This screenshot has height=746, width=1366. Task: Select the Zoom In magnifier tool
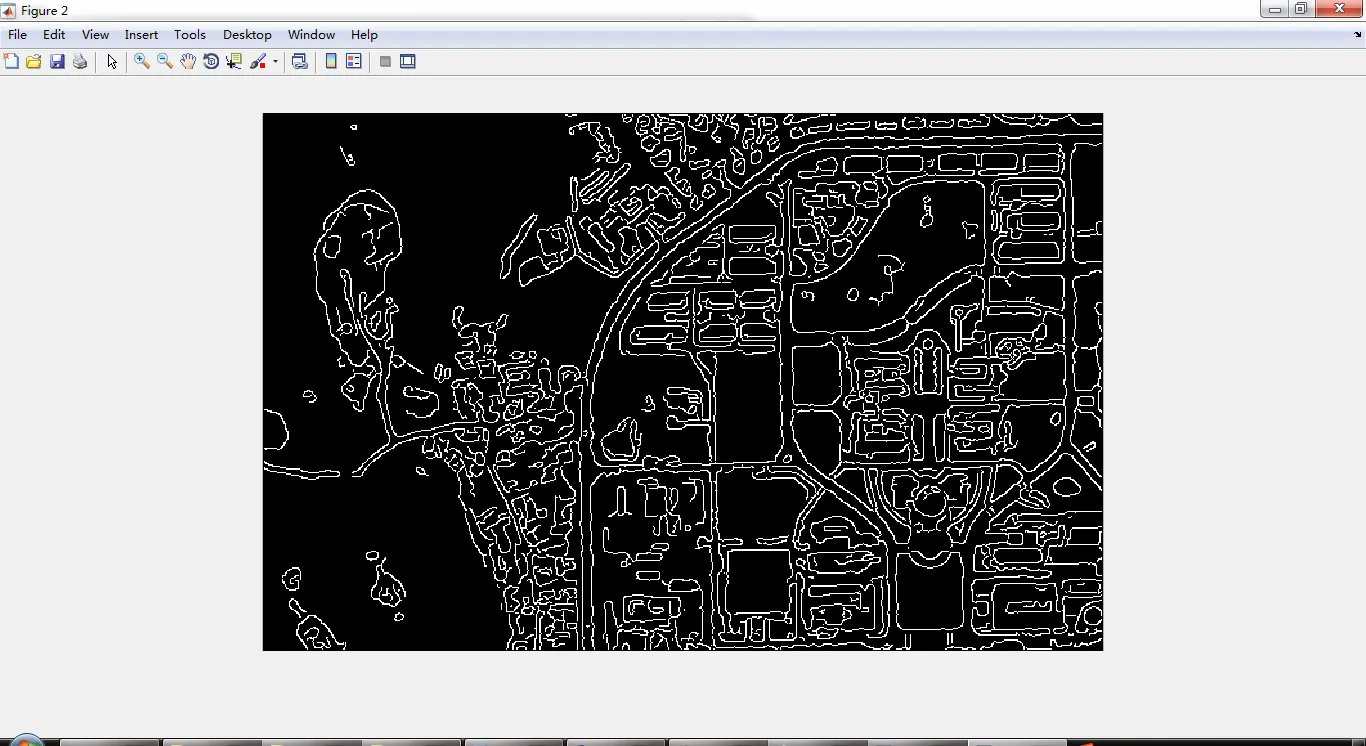(142, 62)
